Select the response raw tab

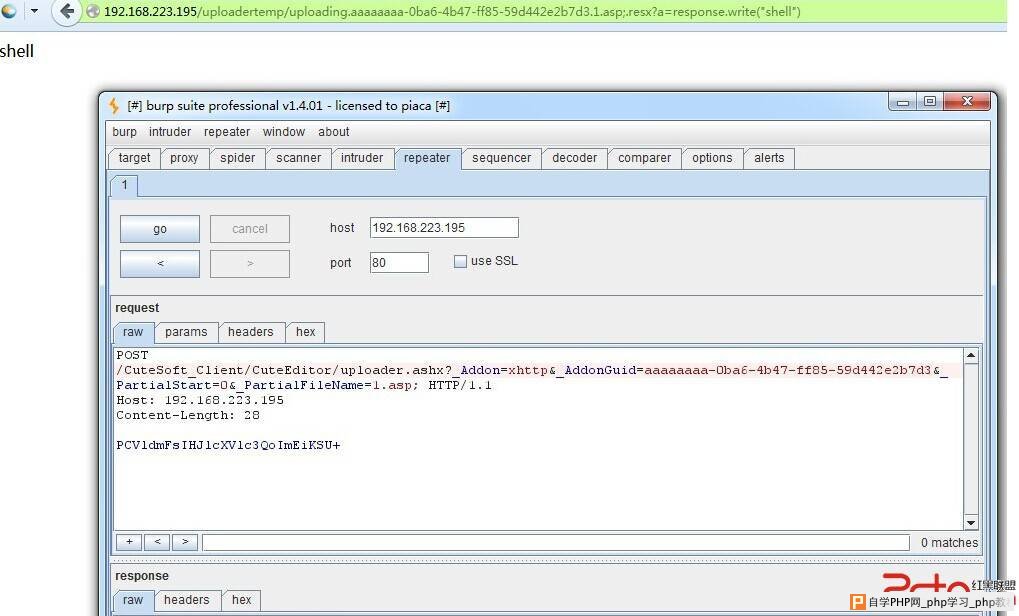133,600
